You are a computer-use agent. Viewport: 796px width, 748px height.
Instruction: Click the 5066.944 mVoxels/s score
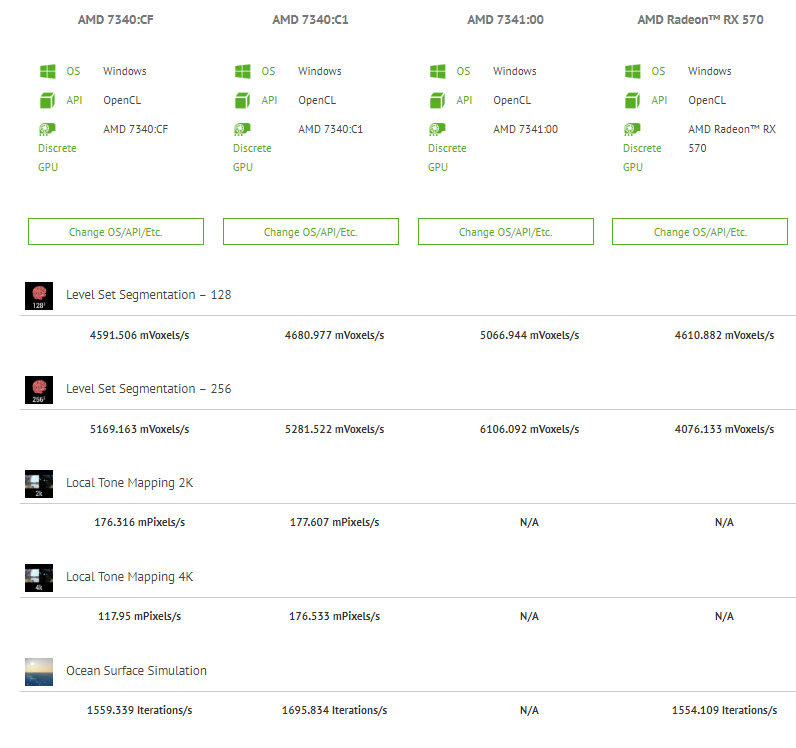tap(529, 335)
